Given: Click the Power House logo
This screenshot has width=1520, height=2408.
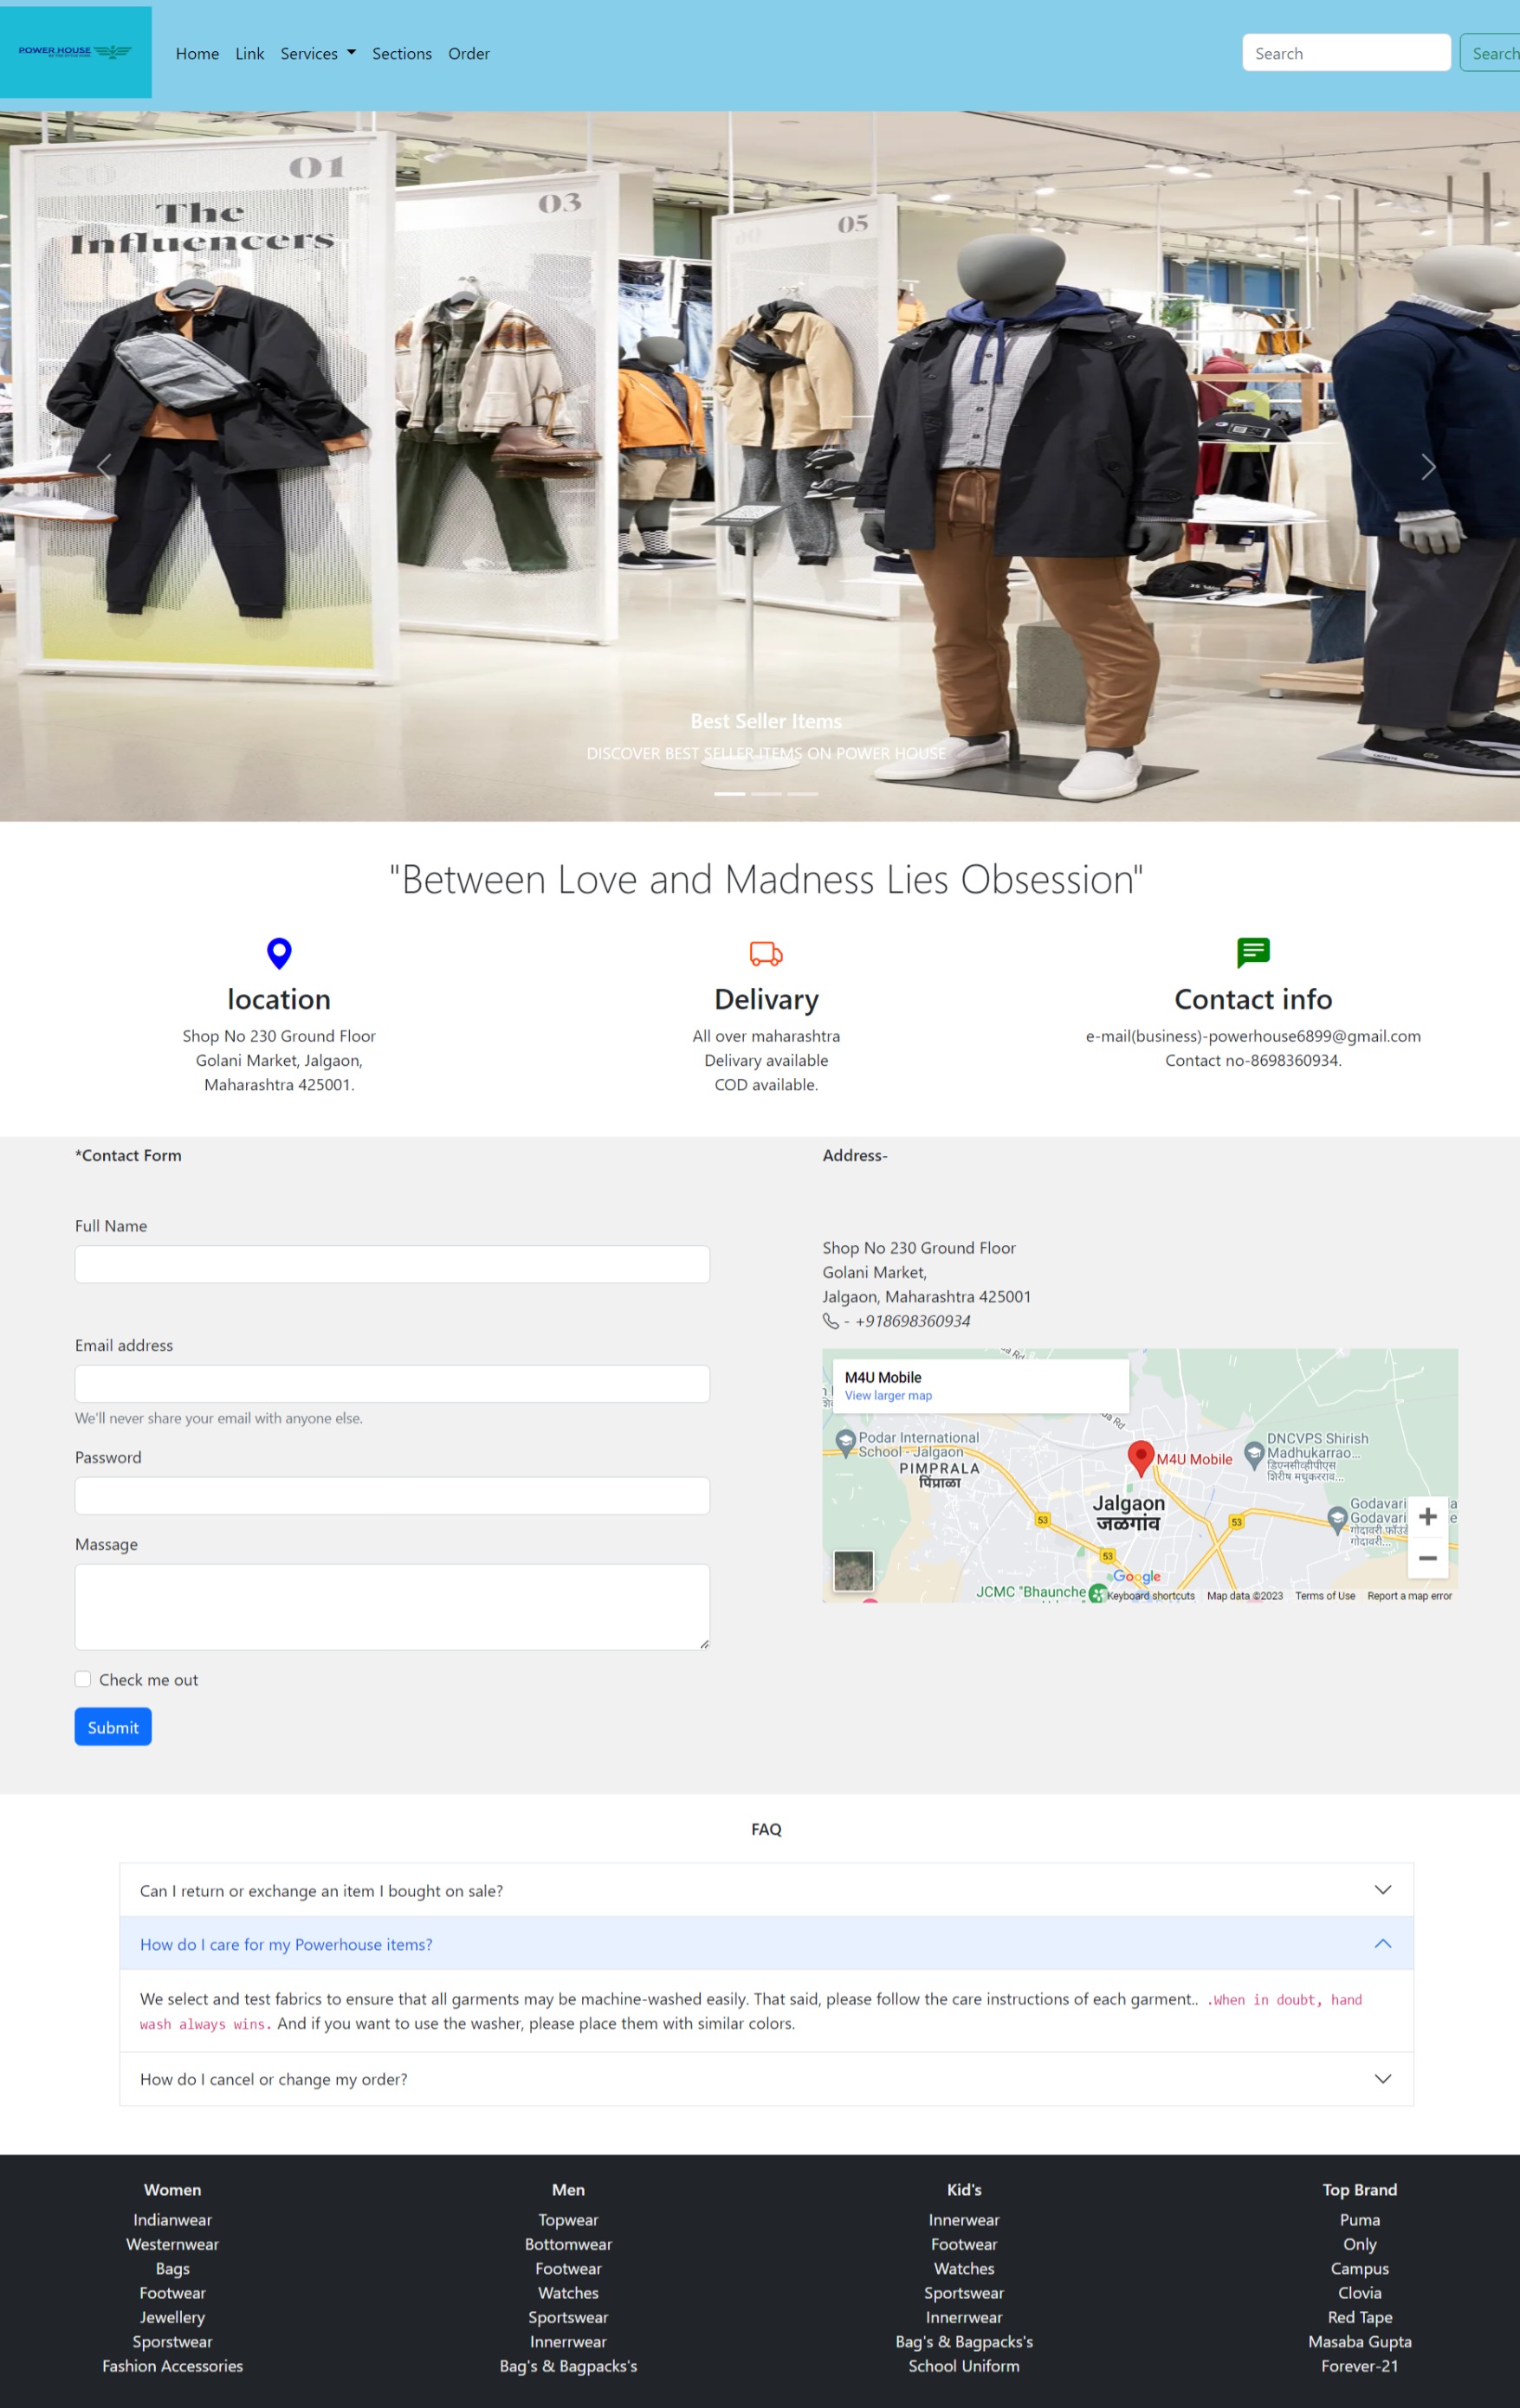Looking at the screenshot, I should tap(76, 52).
